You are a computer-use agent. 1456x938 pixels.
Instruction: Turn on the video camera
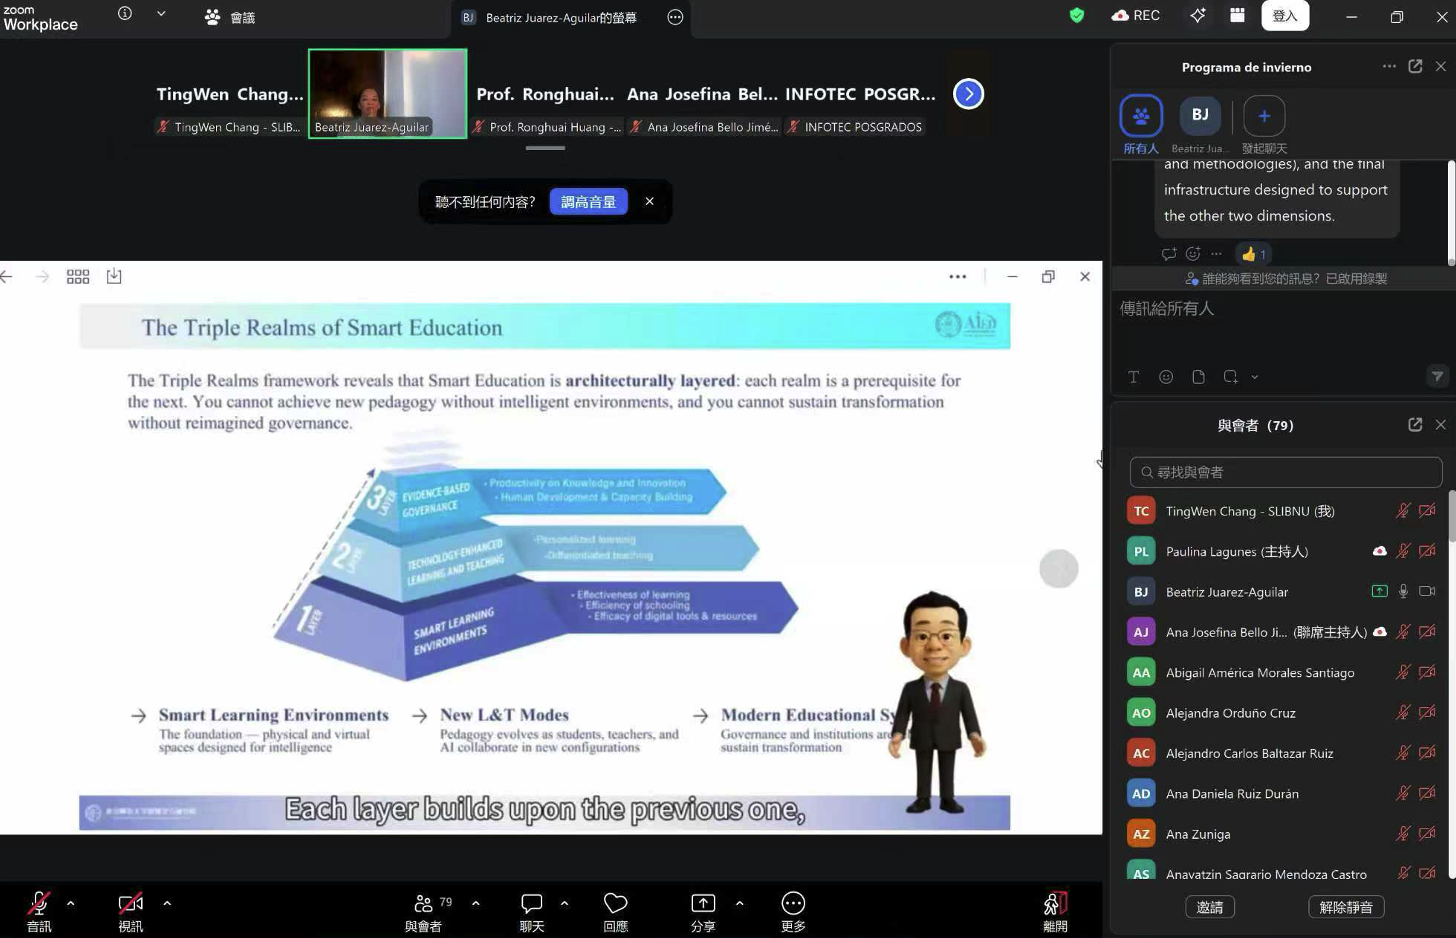(x=130, y=904)
